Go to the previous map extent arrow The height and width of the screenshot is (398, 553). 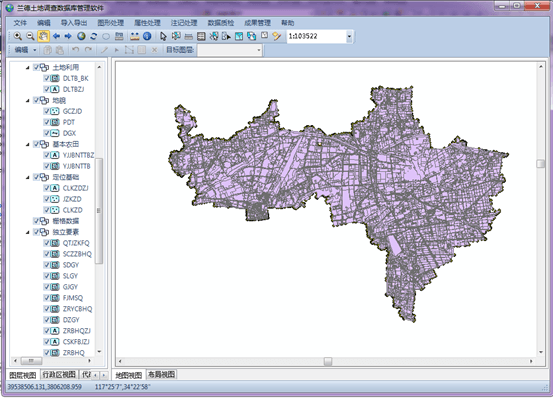(x=56, y=36)
